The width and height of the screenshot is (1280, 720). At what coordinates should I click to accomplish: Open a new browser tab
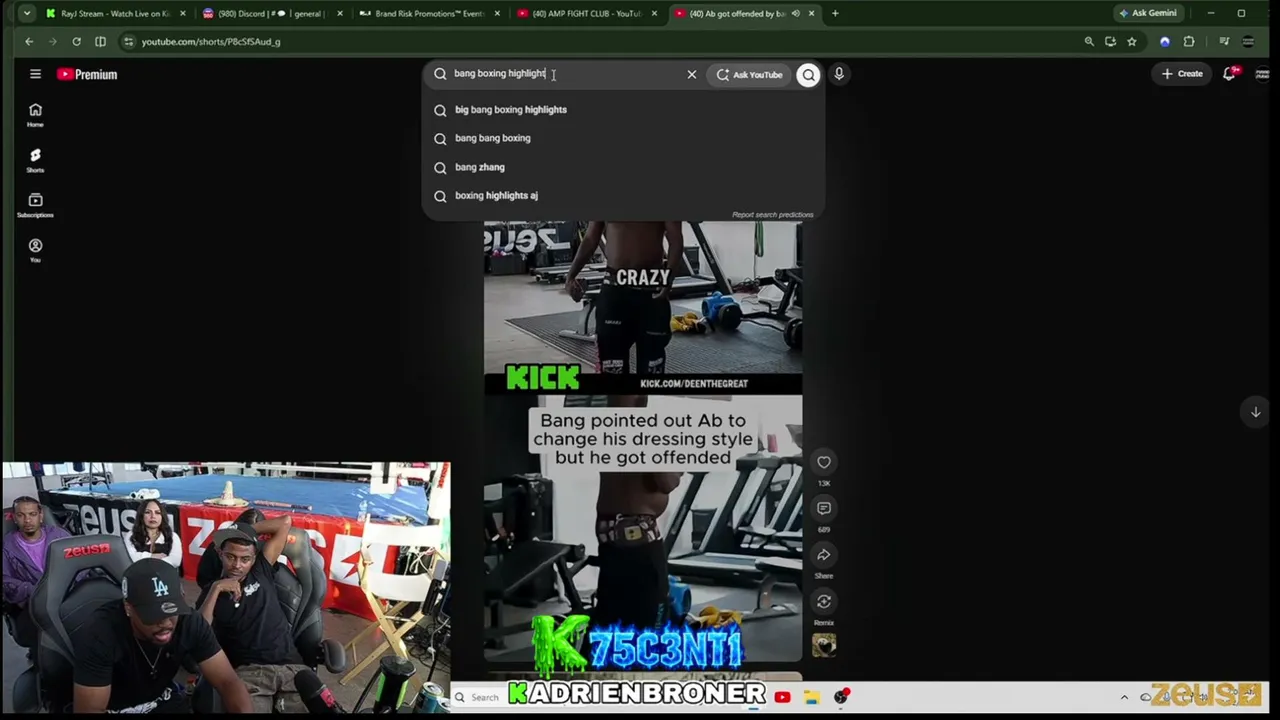point(835,13)
